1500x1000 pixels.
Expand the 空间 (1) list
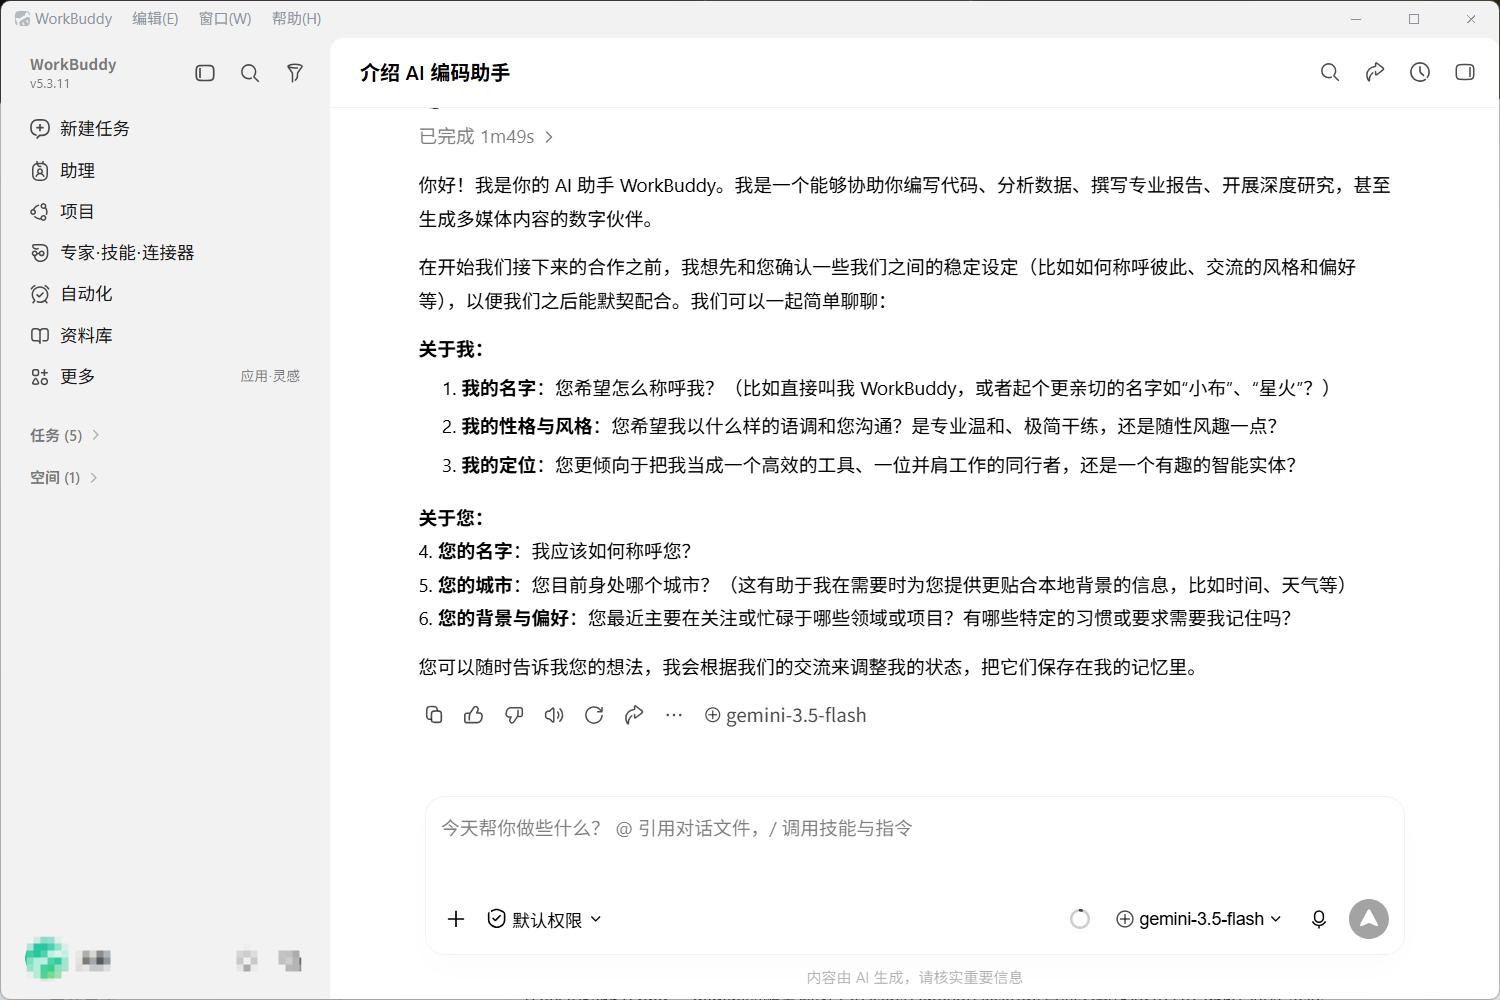[64, 477]
